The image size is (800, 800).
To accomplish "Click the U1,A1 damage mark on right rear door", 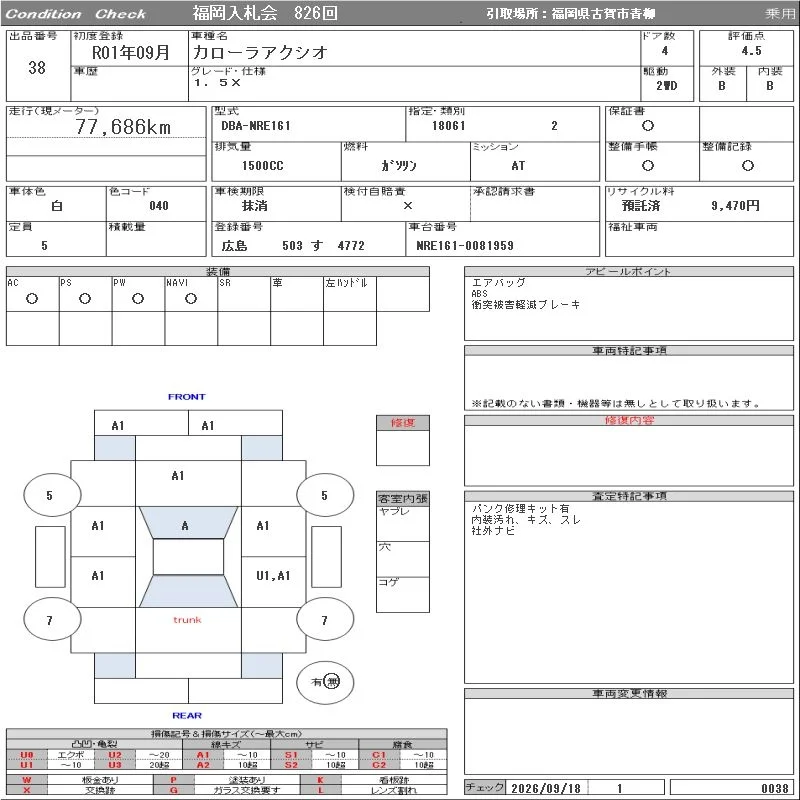I will (x=273, y=576).
